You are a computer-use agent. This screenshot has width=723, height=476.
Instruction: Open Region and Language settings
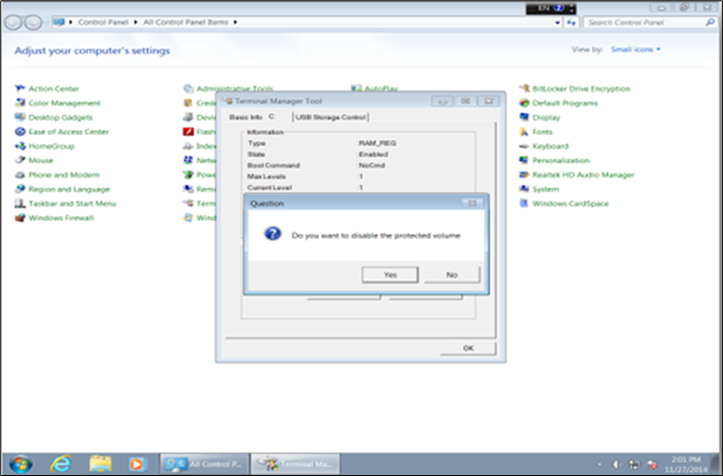coord(69,189)
